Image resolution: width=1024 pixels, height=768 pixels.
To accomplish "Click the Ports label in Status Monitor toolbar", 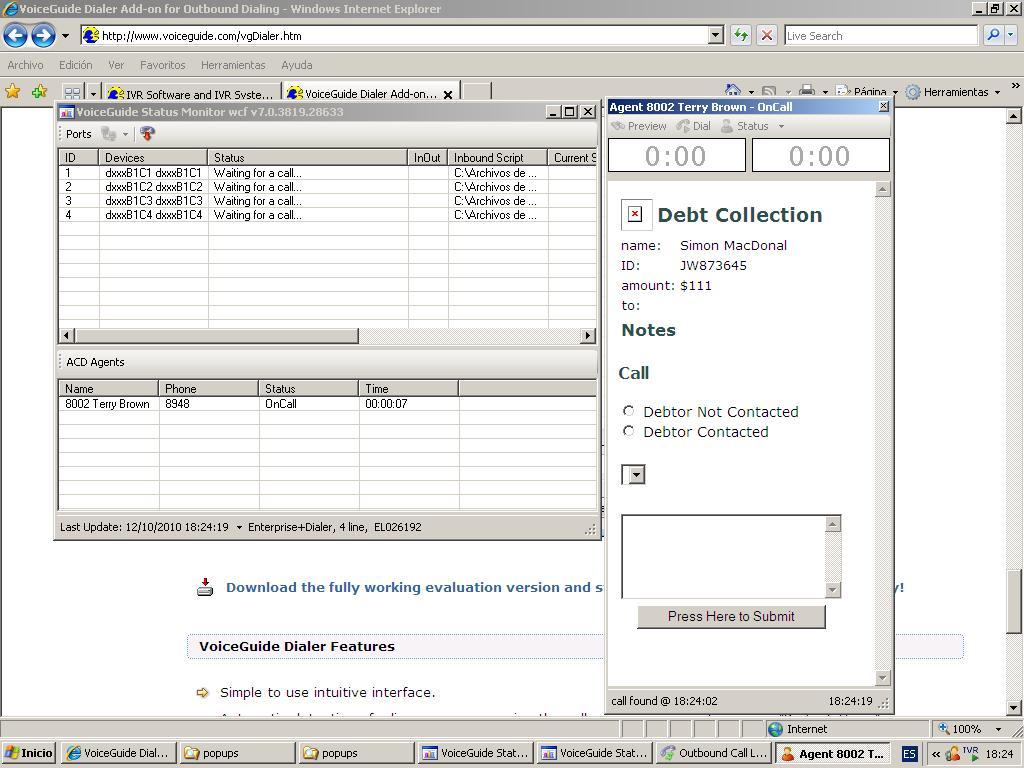I will pyautogui.click(x=78, y=134).
